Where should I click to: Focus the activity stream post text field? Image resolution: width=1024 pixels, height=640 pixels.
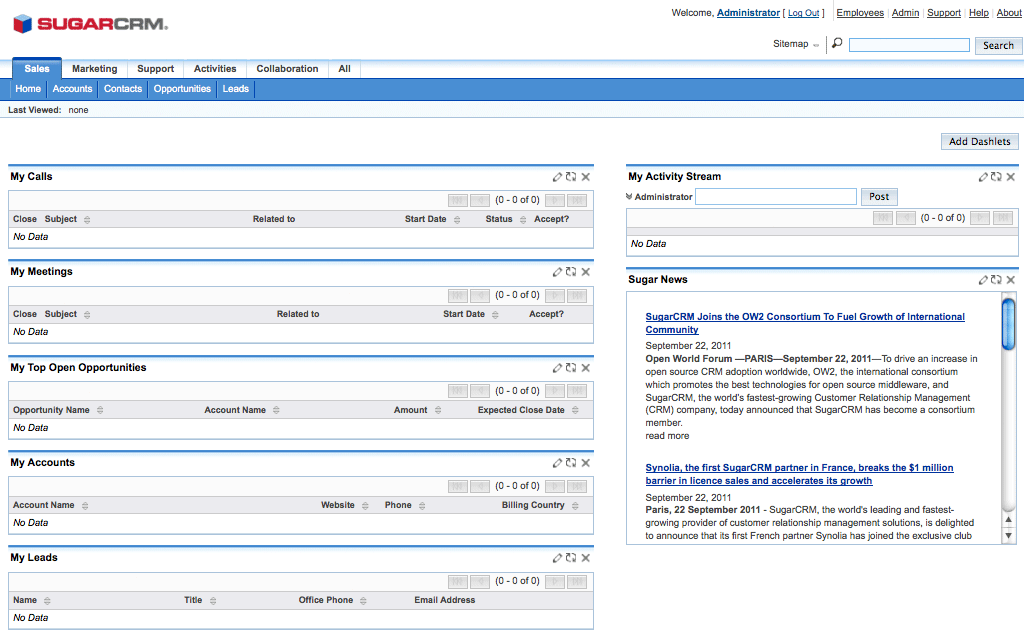pos(776,197)
